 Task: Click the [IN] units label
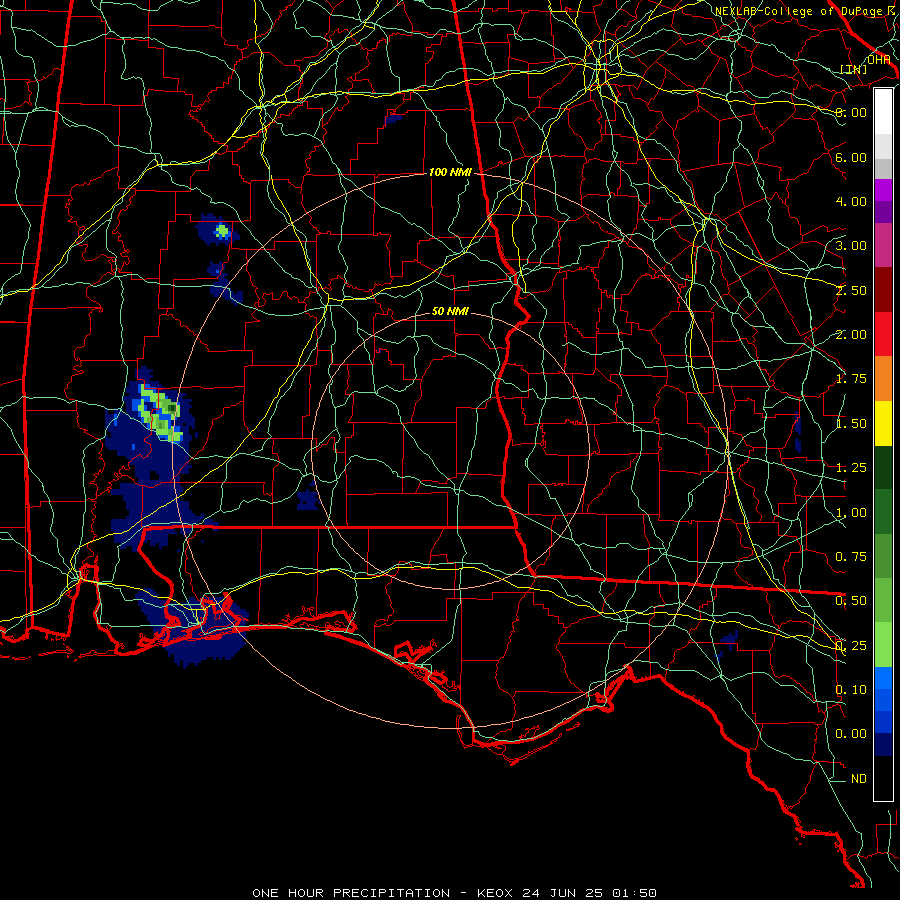point(854,69)
